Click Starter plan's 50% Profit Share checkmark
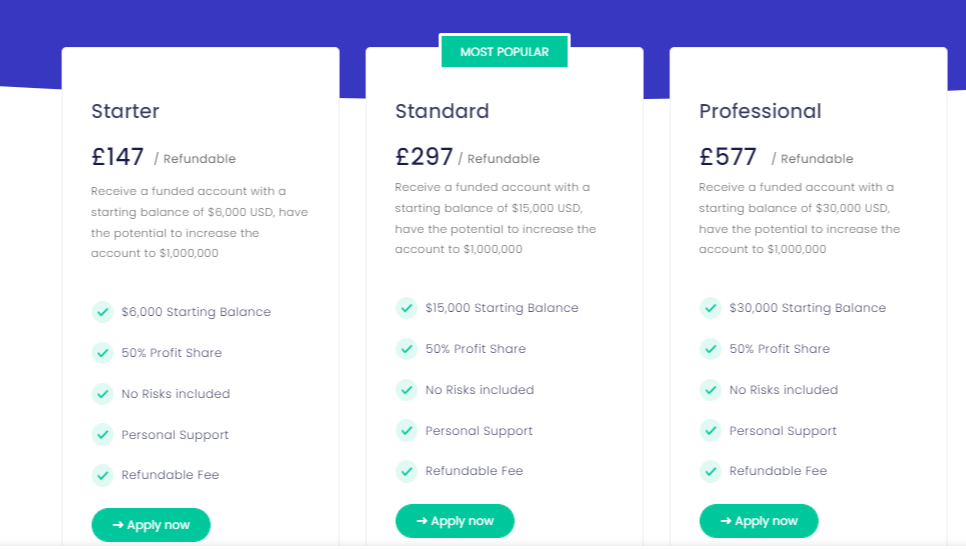 tap(103, 353)
